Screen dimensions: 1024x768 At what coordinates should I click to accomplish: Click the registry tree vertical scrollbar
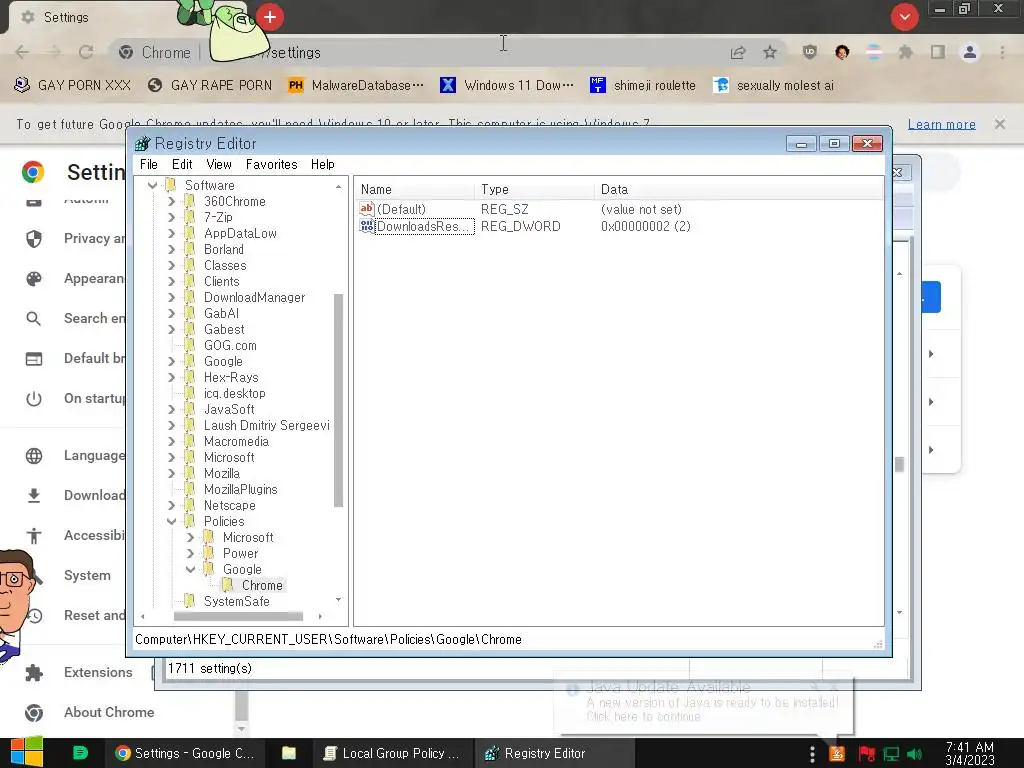[x=338, y=400]
